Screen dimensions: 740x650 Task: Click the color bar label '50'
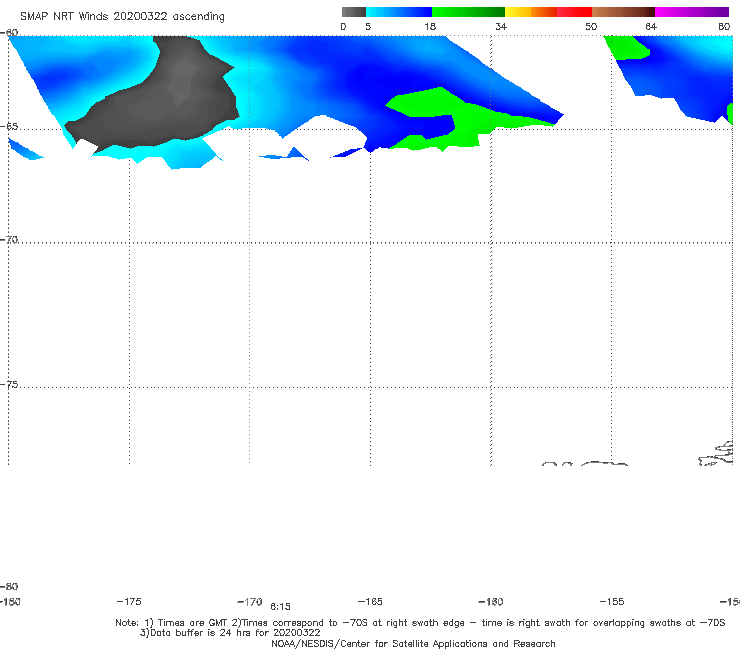[x=591, y=26]
